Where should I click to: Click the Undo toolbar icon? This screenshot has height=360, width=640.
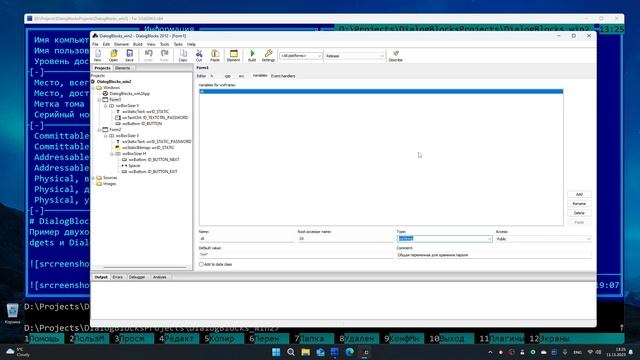148,56
